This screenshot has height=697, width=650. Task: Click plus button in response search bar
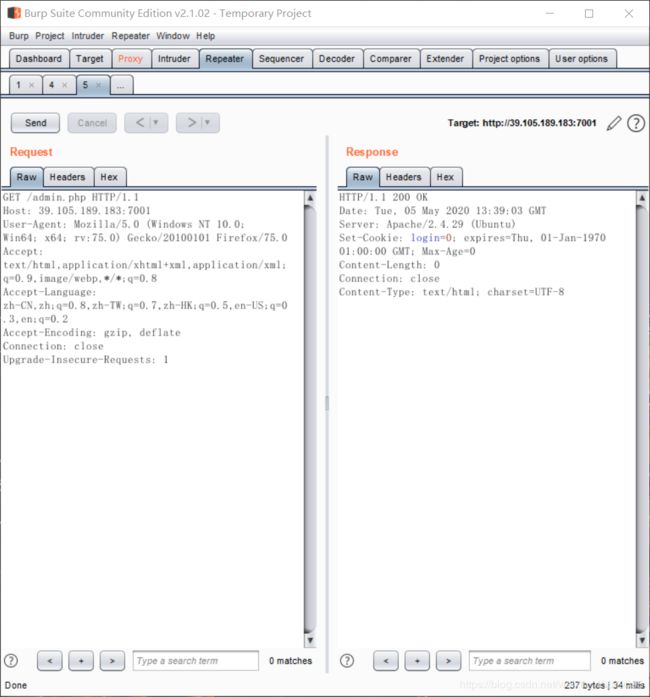tap(417, 661)
